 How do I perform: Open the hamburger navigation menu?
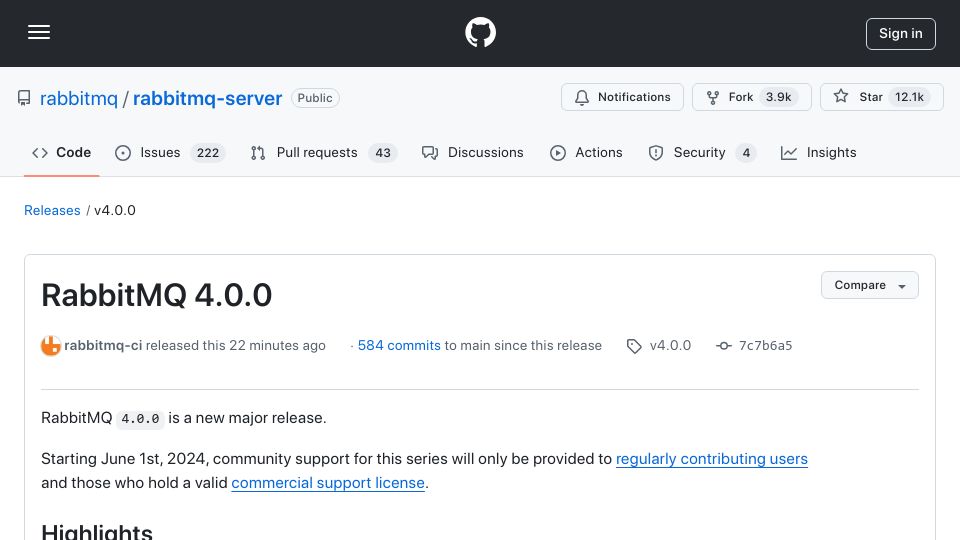pos(39,32)
